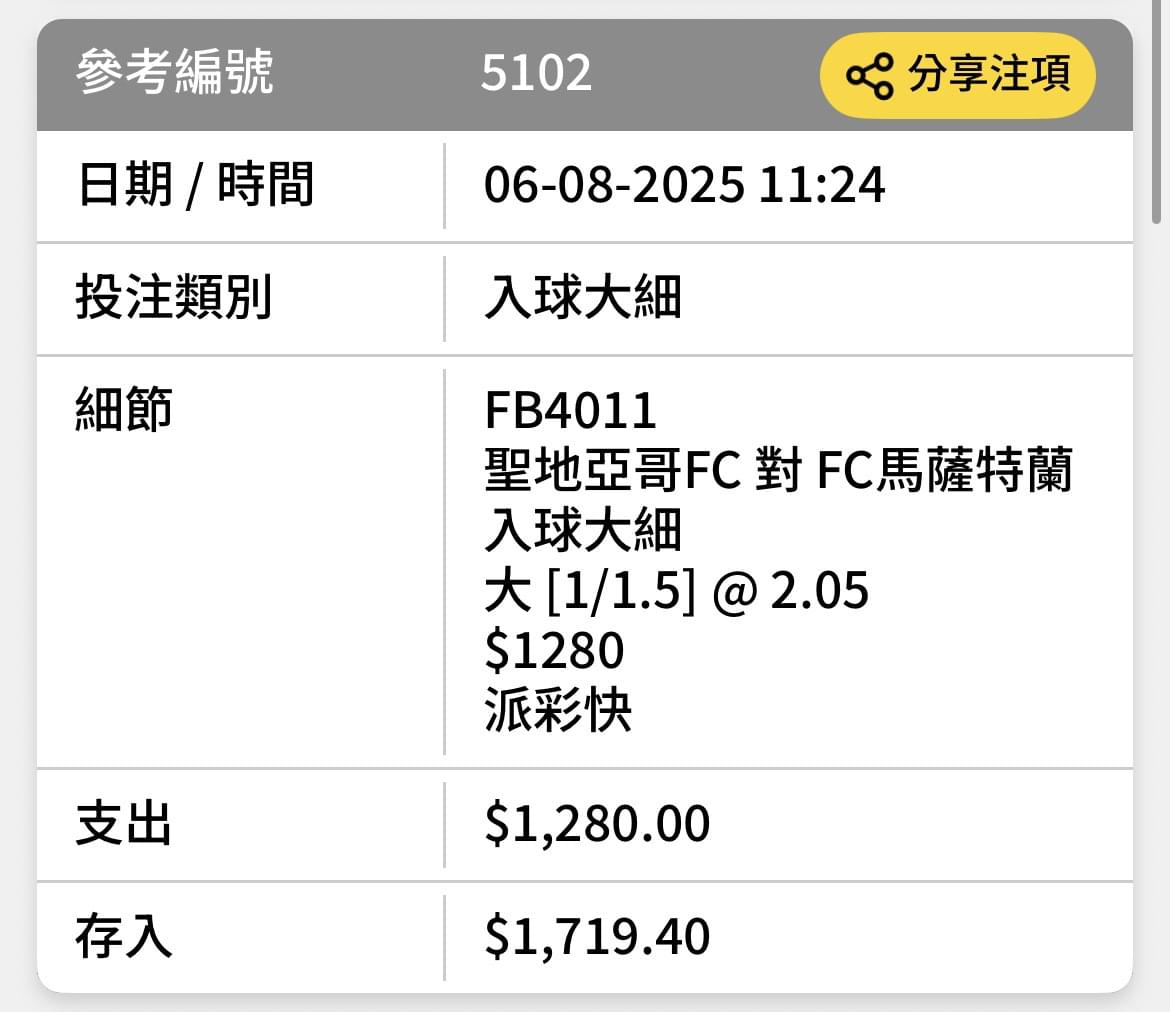Tap the 分享注項 share bet button
This screenshot has width=1170, height=1012.
pos(957,75)
